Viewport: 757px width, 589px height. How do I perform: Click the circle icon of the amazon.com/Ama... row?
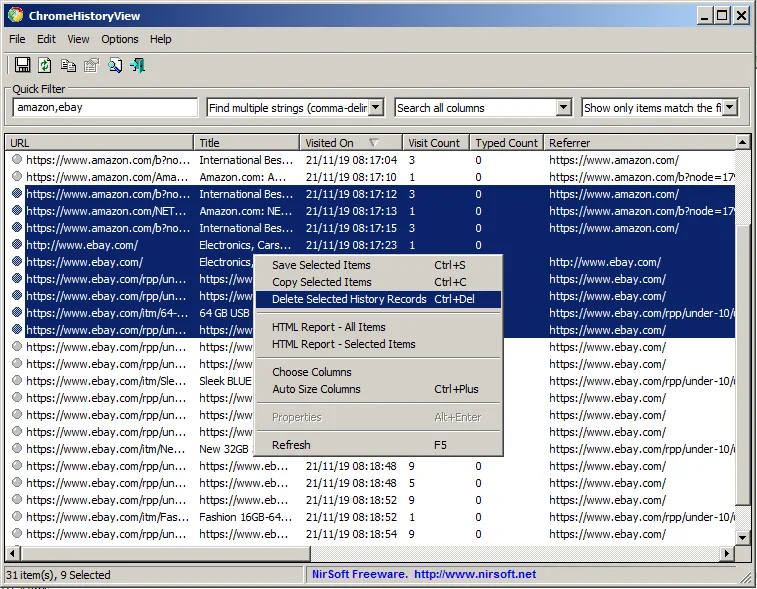(x=17, y=176)
